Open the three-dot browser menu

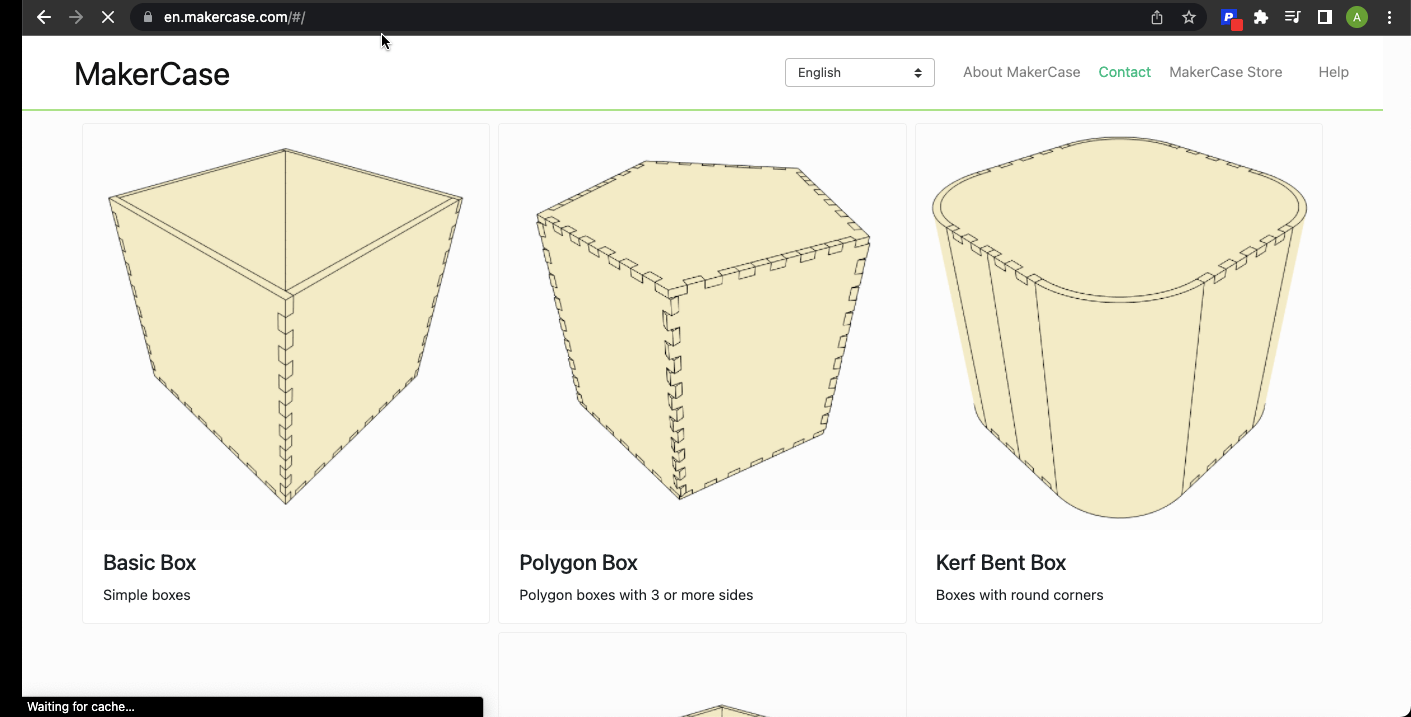[x=1389, y=17]
